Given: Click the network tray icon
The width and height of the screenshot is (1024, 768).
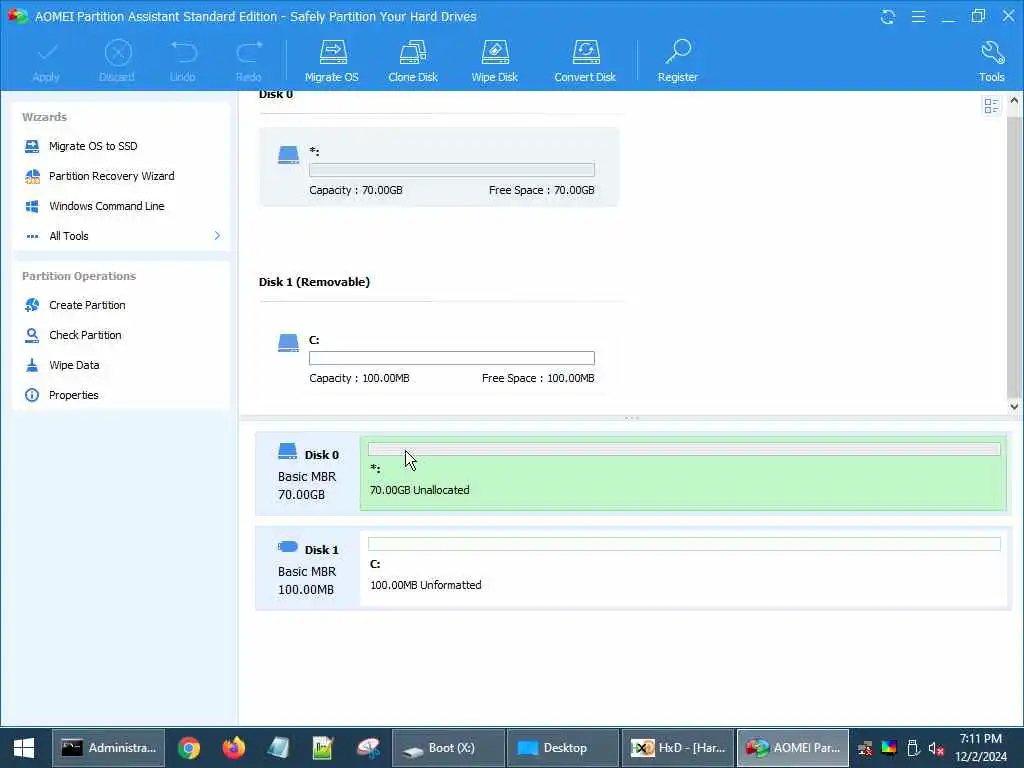Looking at the screenshot, I should [x=865, y=748].
